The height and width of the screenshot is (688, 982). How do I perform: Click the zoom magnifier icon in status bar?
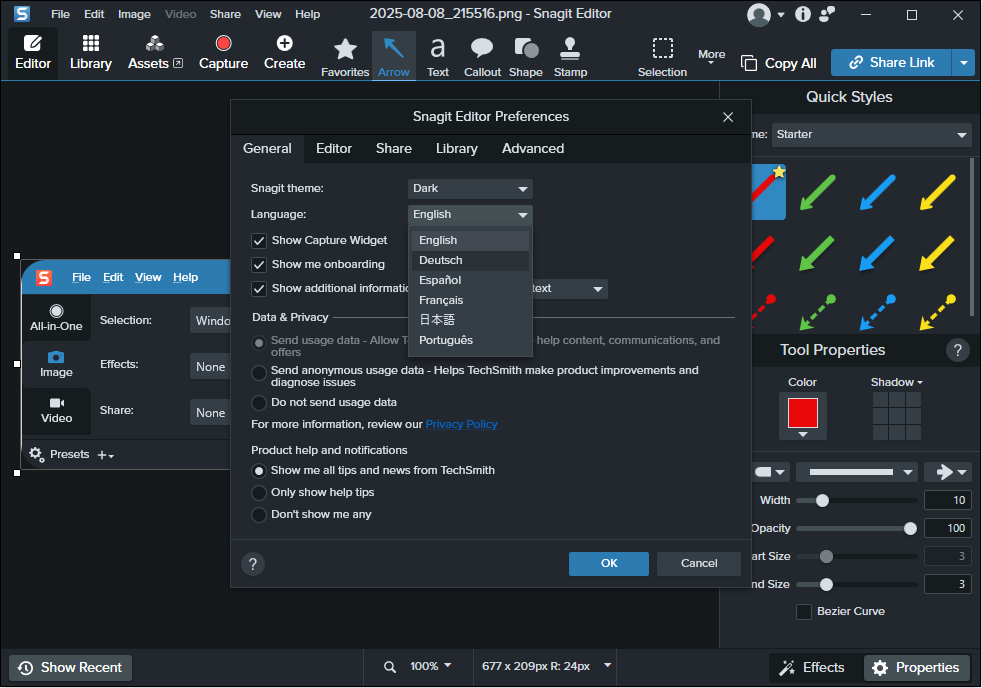390,667
